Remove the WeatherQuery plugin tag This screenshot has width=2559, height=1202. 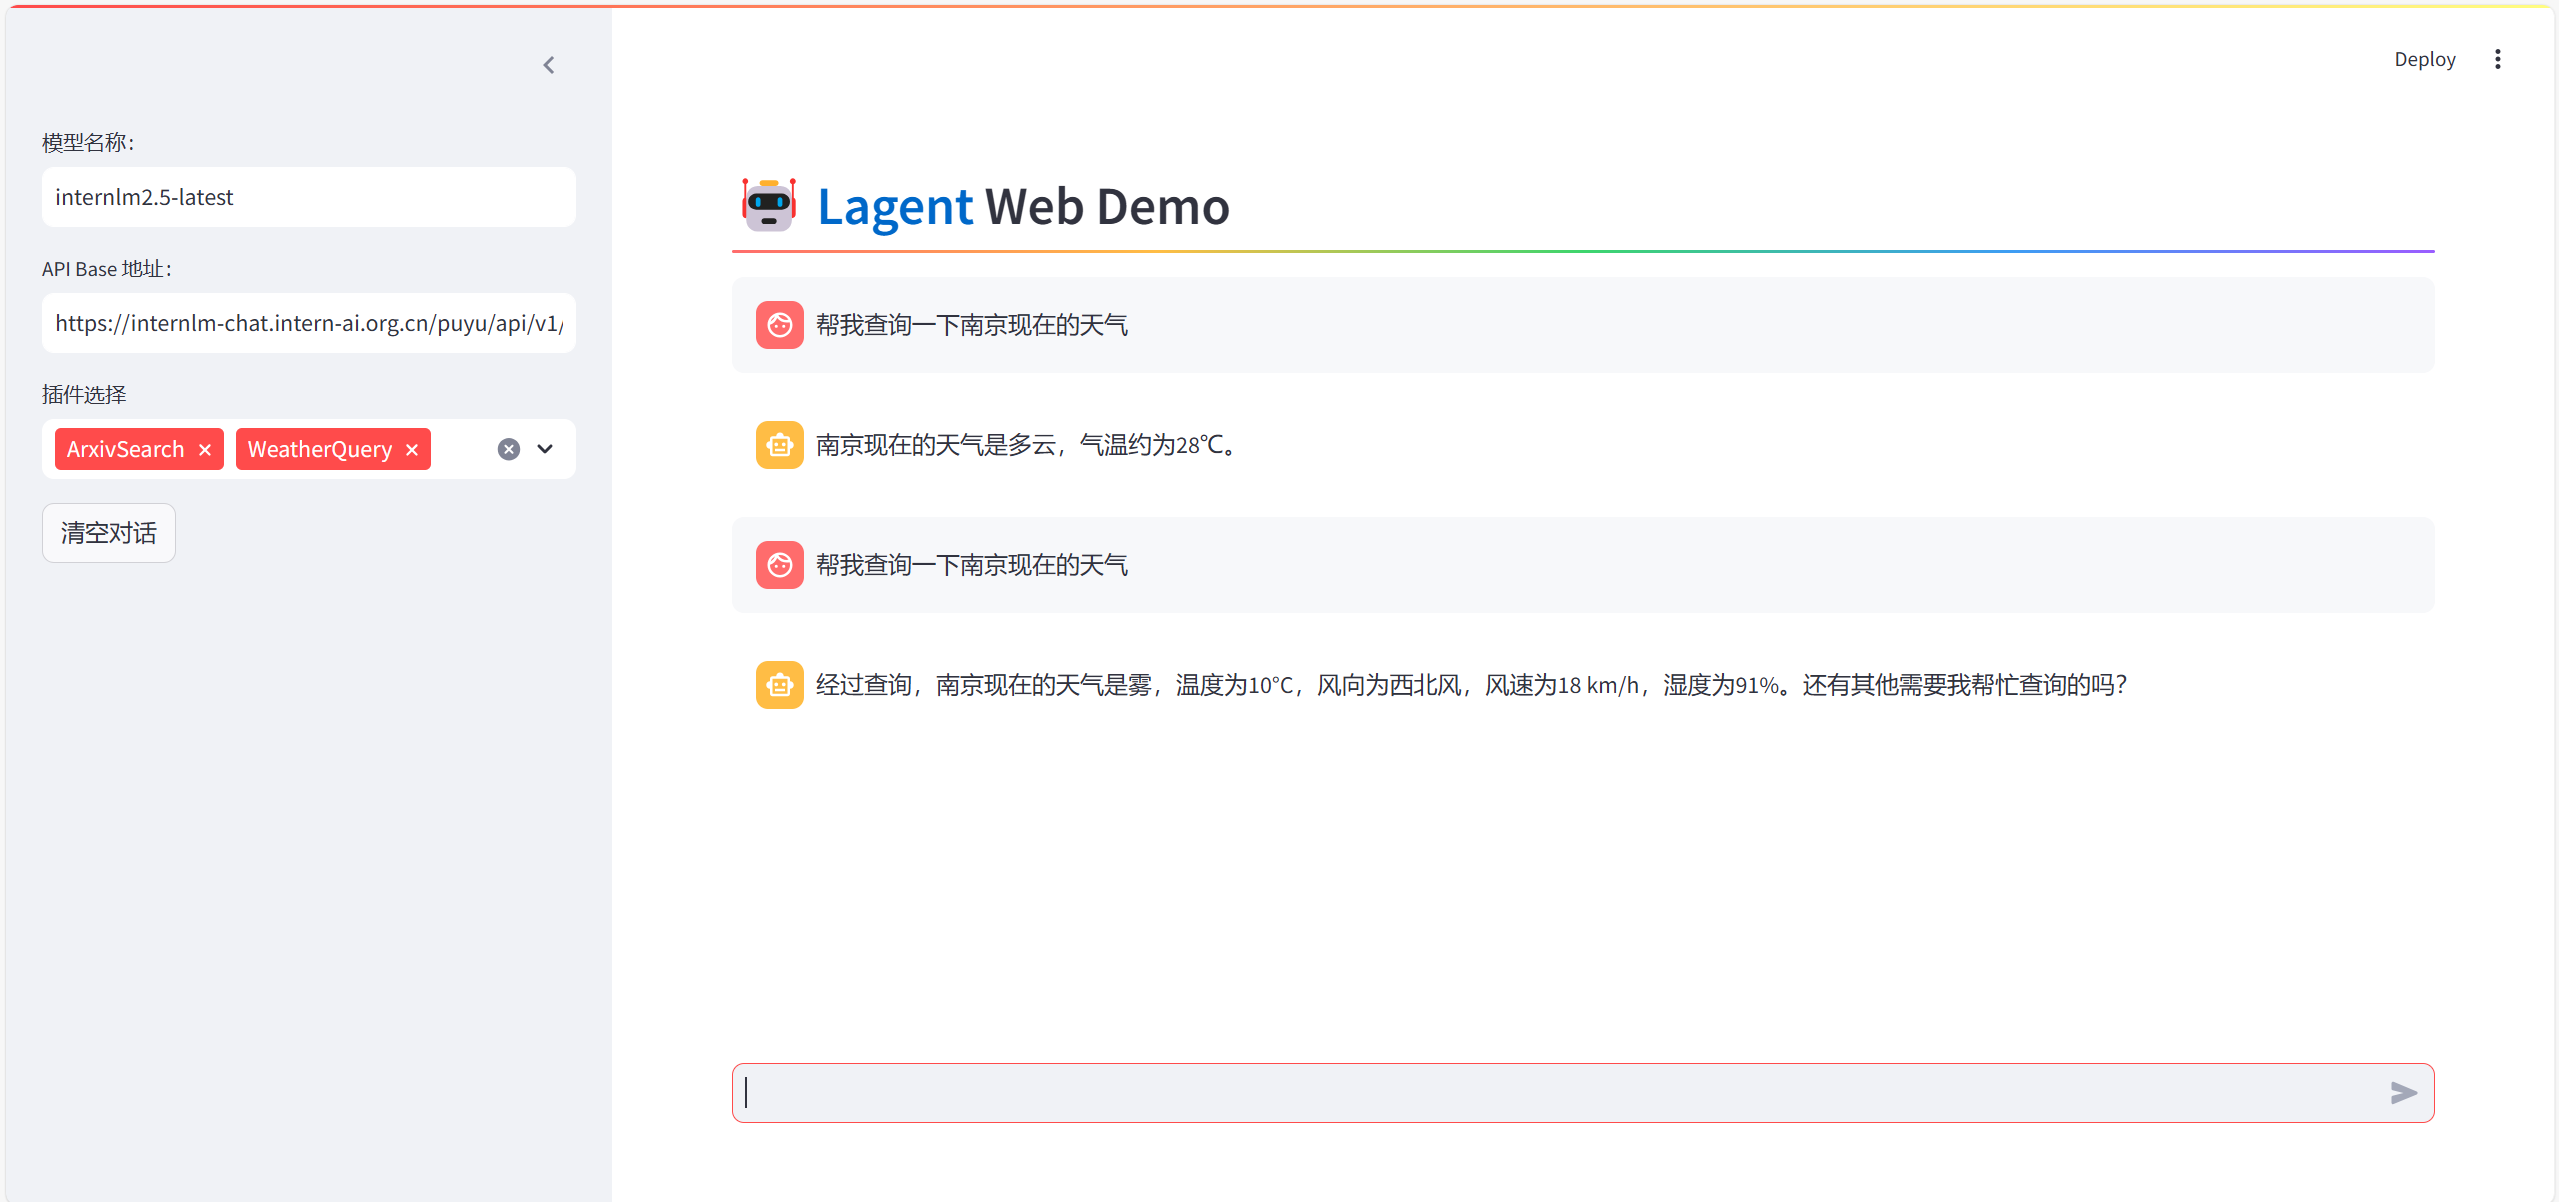pos(412,450)
